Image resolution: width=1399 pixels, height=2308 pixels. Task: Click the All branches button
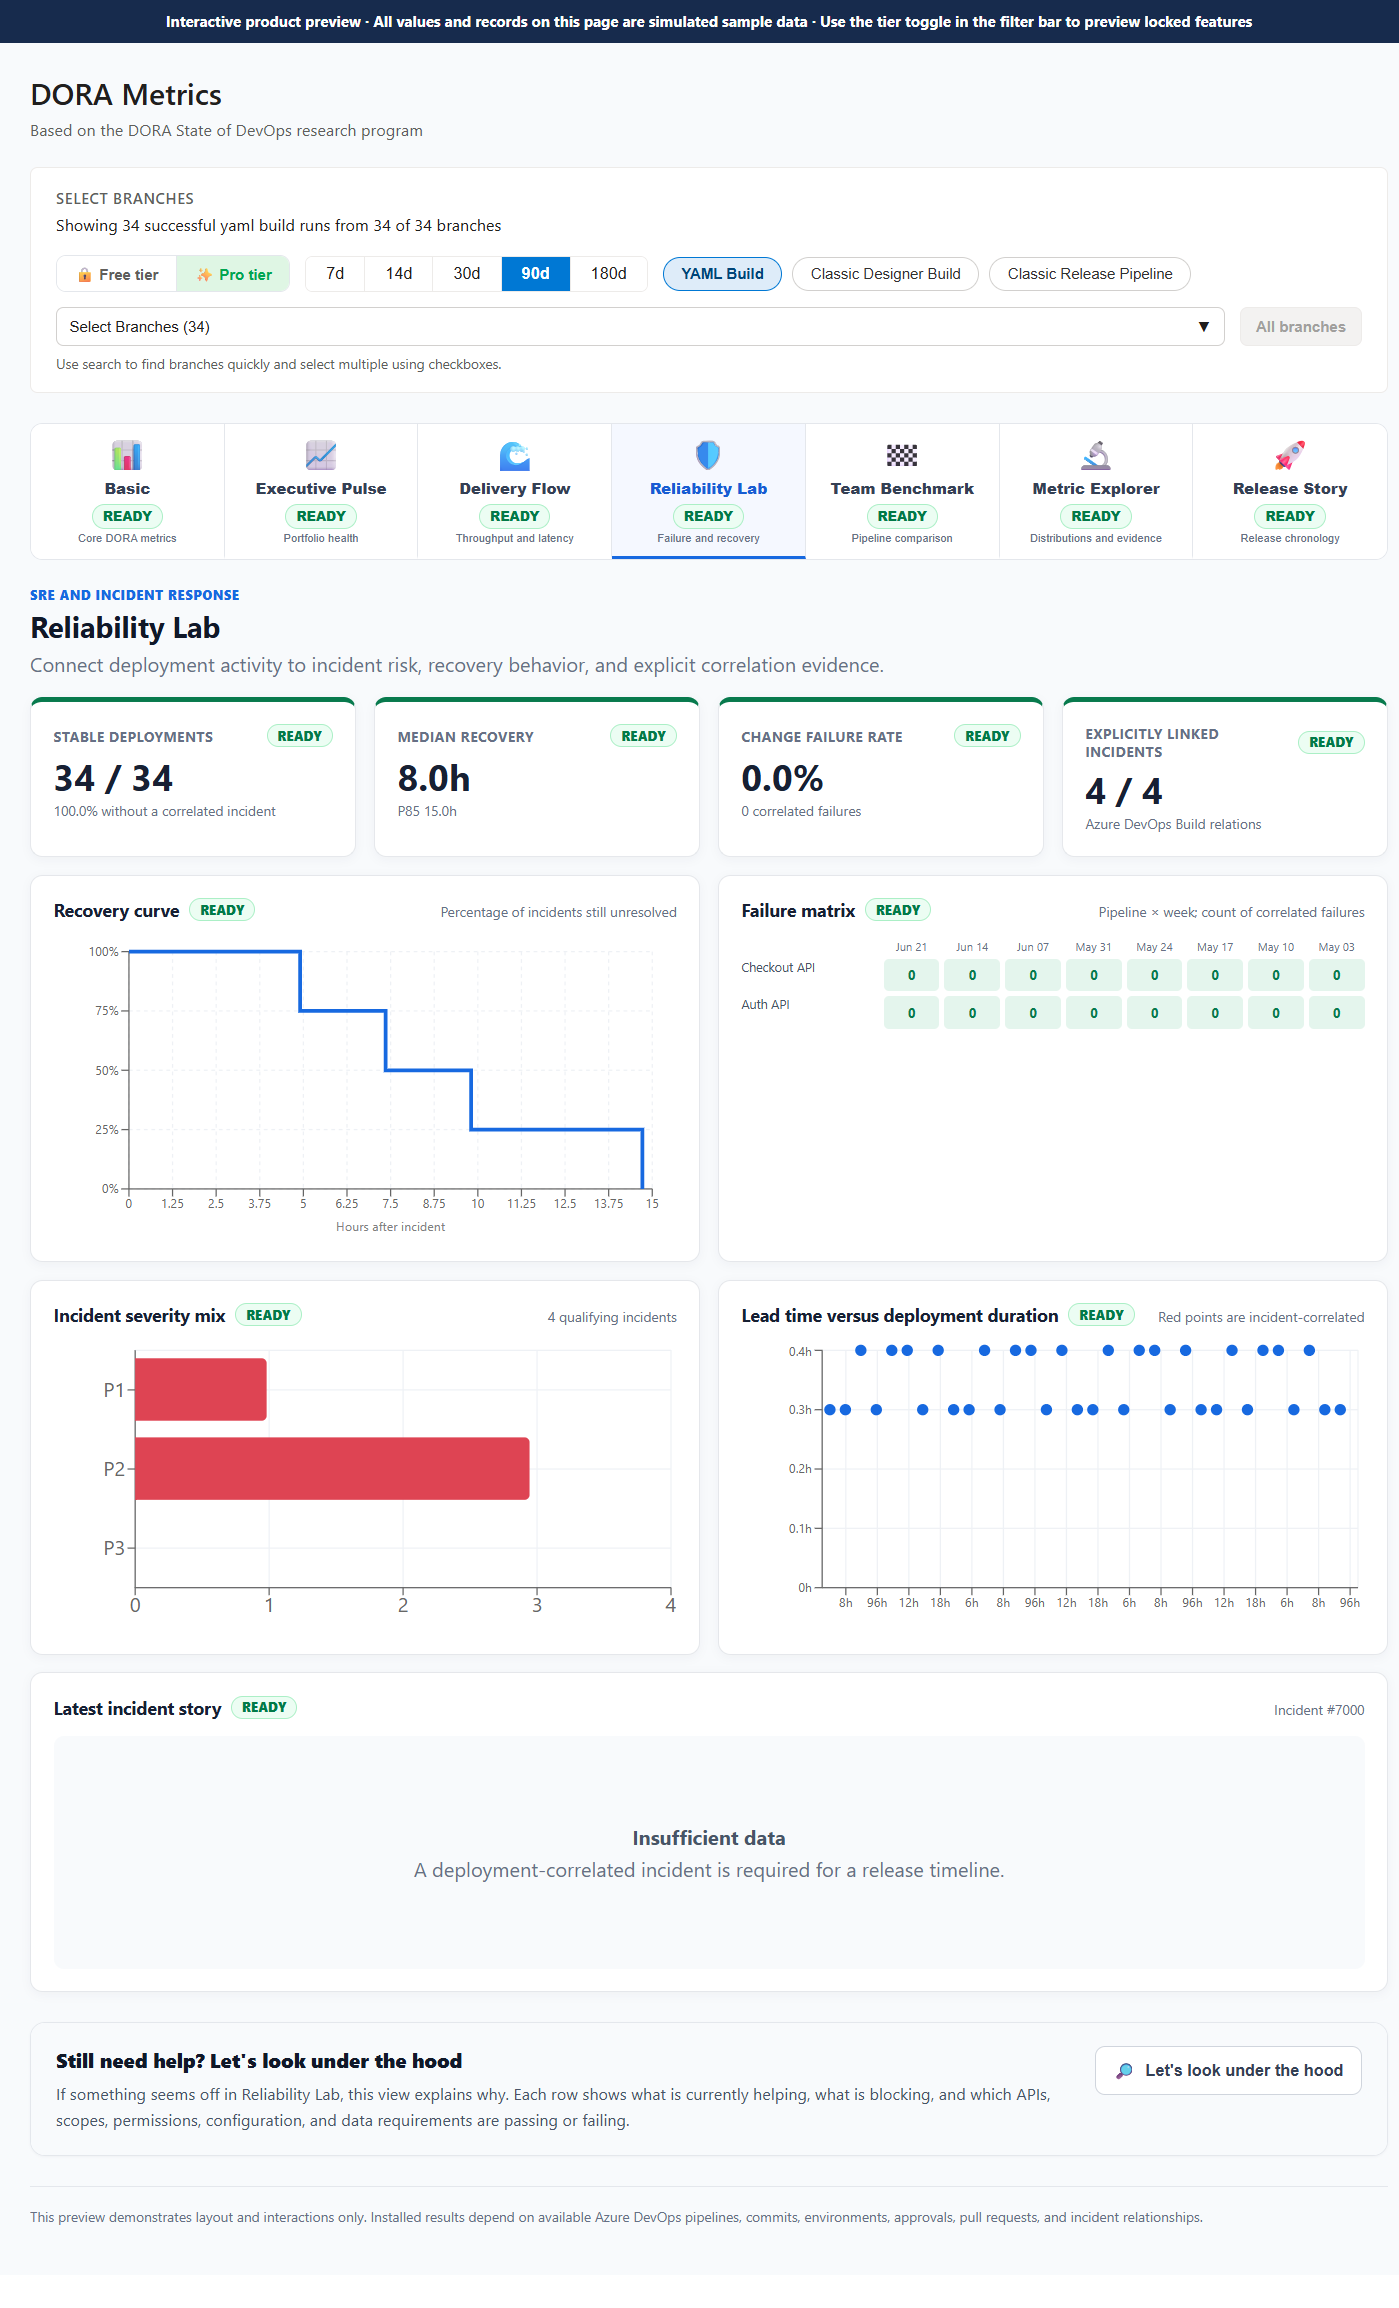1300,327
